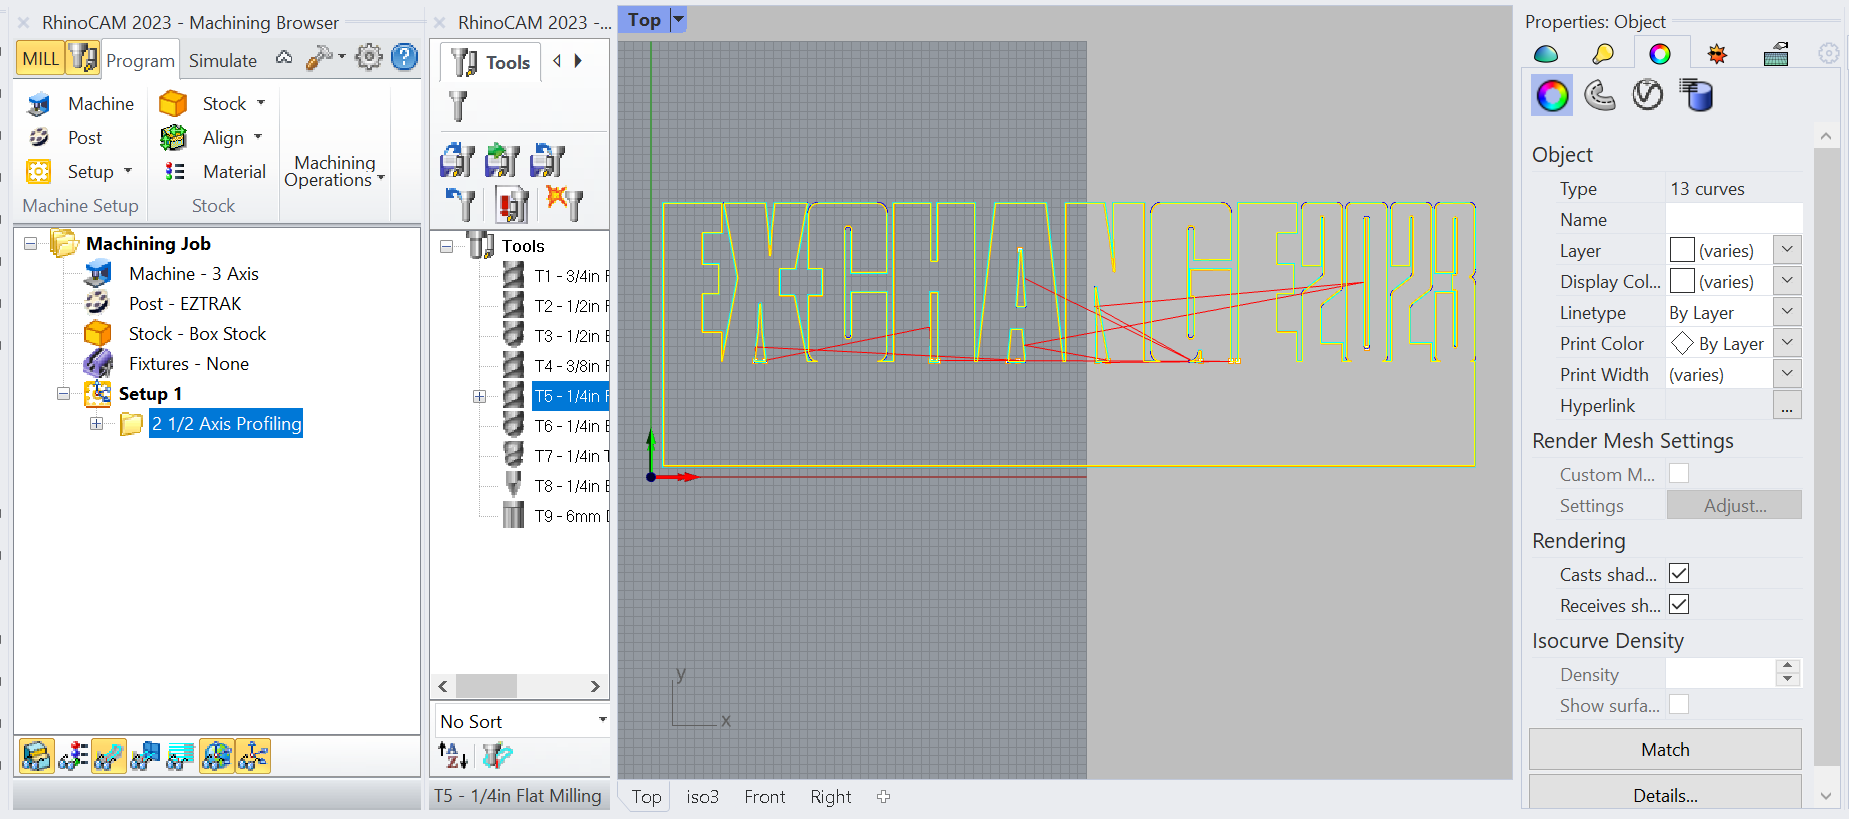Viewport: 1849px width, 819px height.
Task: Click the Post processor icon
Action: click(x=39, y=137)
